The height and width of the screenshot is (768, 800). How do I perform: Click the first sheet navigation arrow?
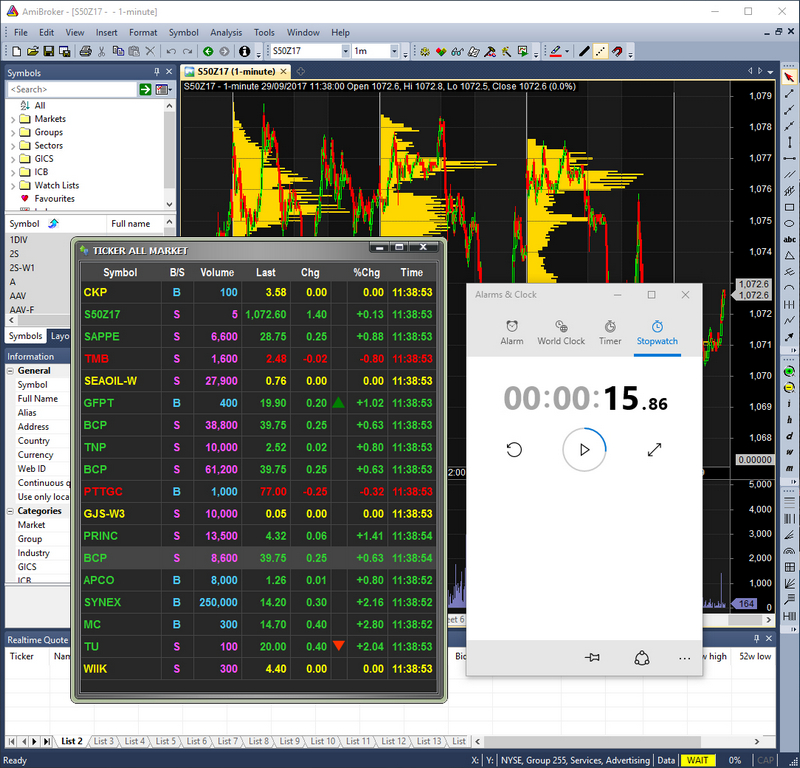tap(11, 741)
